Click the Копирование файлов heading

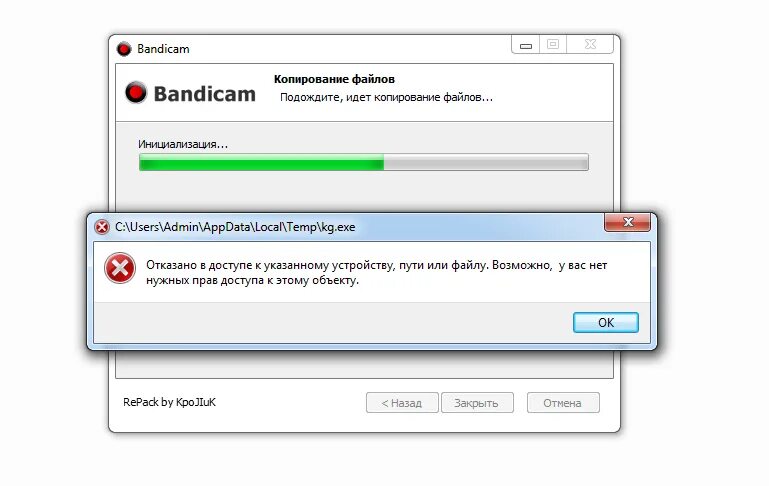click(x=334, y=79)
